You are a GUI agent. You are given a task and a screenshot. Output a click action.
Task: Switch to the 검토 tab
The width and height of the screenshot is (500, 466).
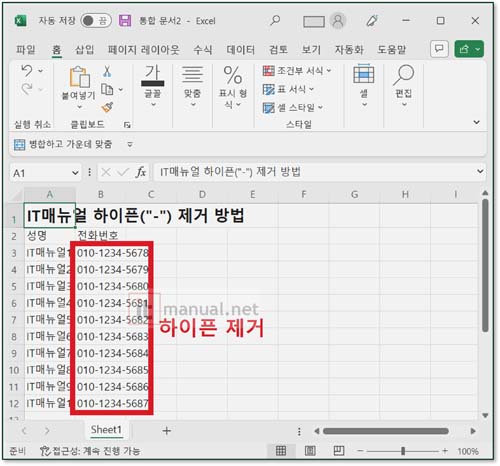(278, 50)
